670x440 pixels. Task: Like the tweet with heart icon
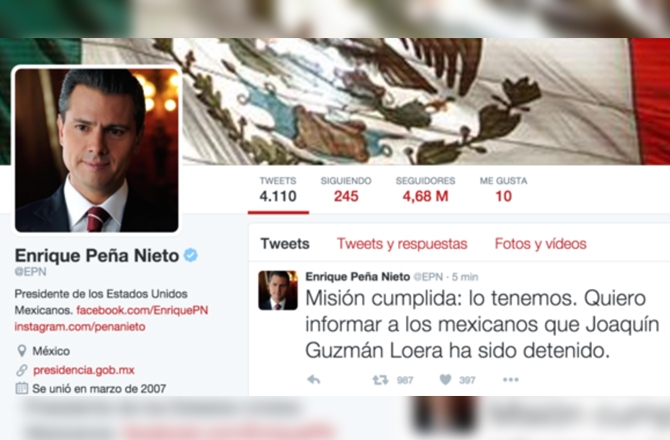pos(445,379)
